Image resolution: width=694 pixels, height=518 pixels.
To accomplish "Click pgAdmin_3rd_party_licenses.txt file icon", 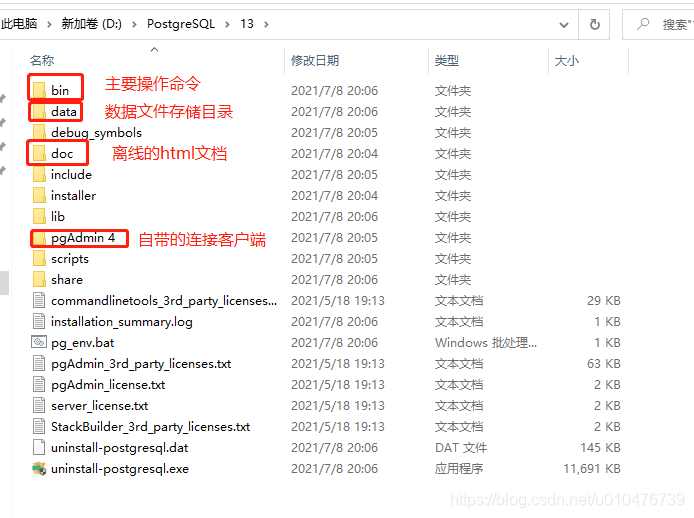I will 39,363.
